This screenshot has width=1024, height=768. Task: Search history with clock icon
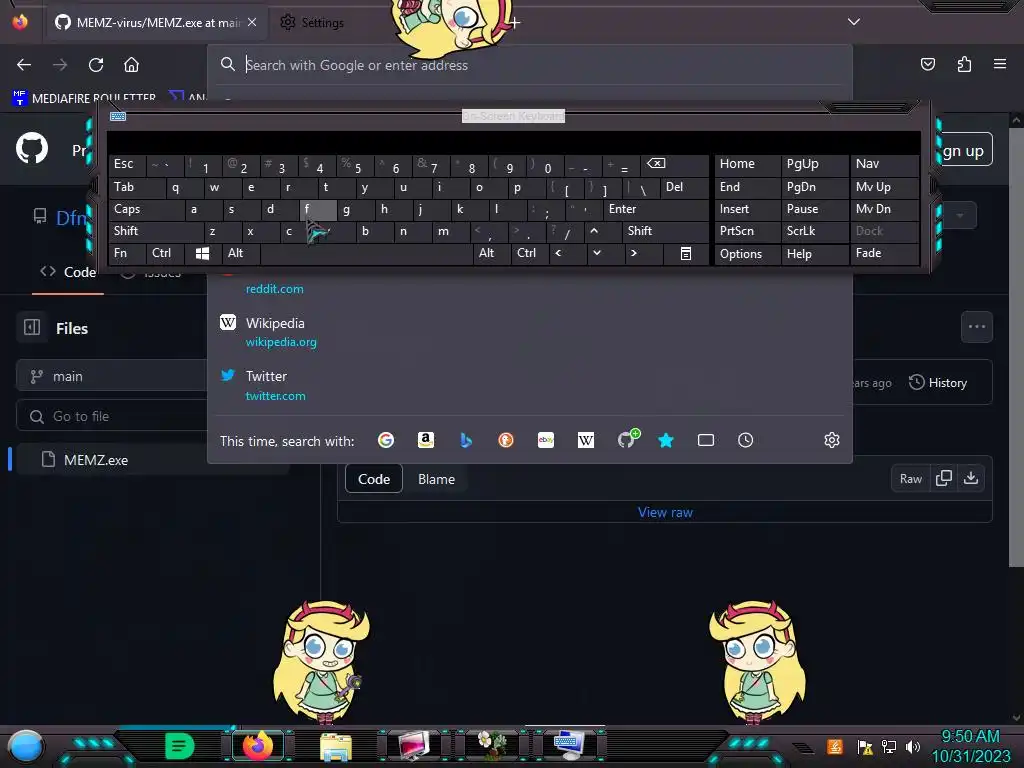745,440
